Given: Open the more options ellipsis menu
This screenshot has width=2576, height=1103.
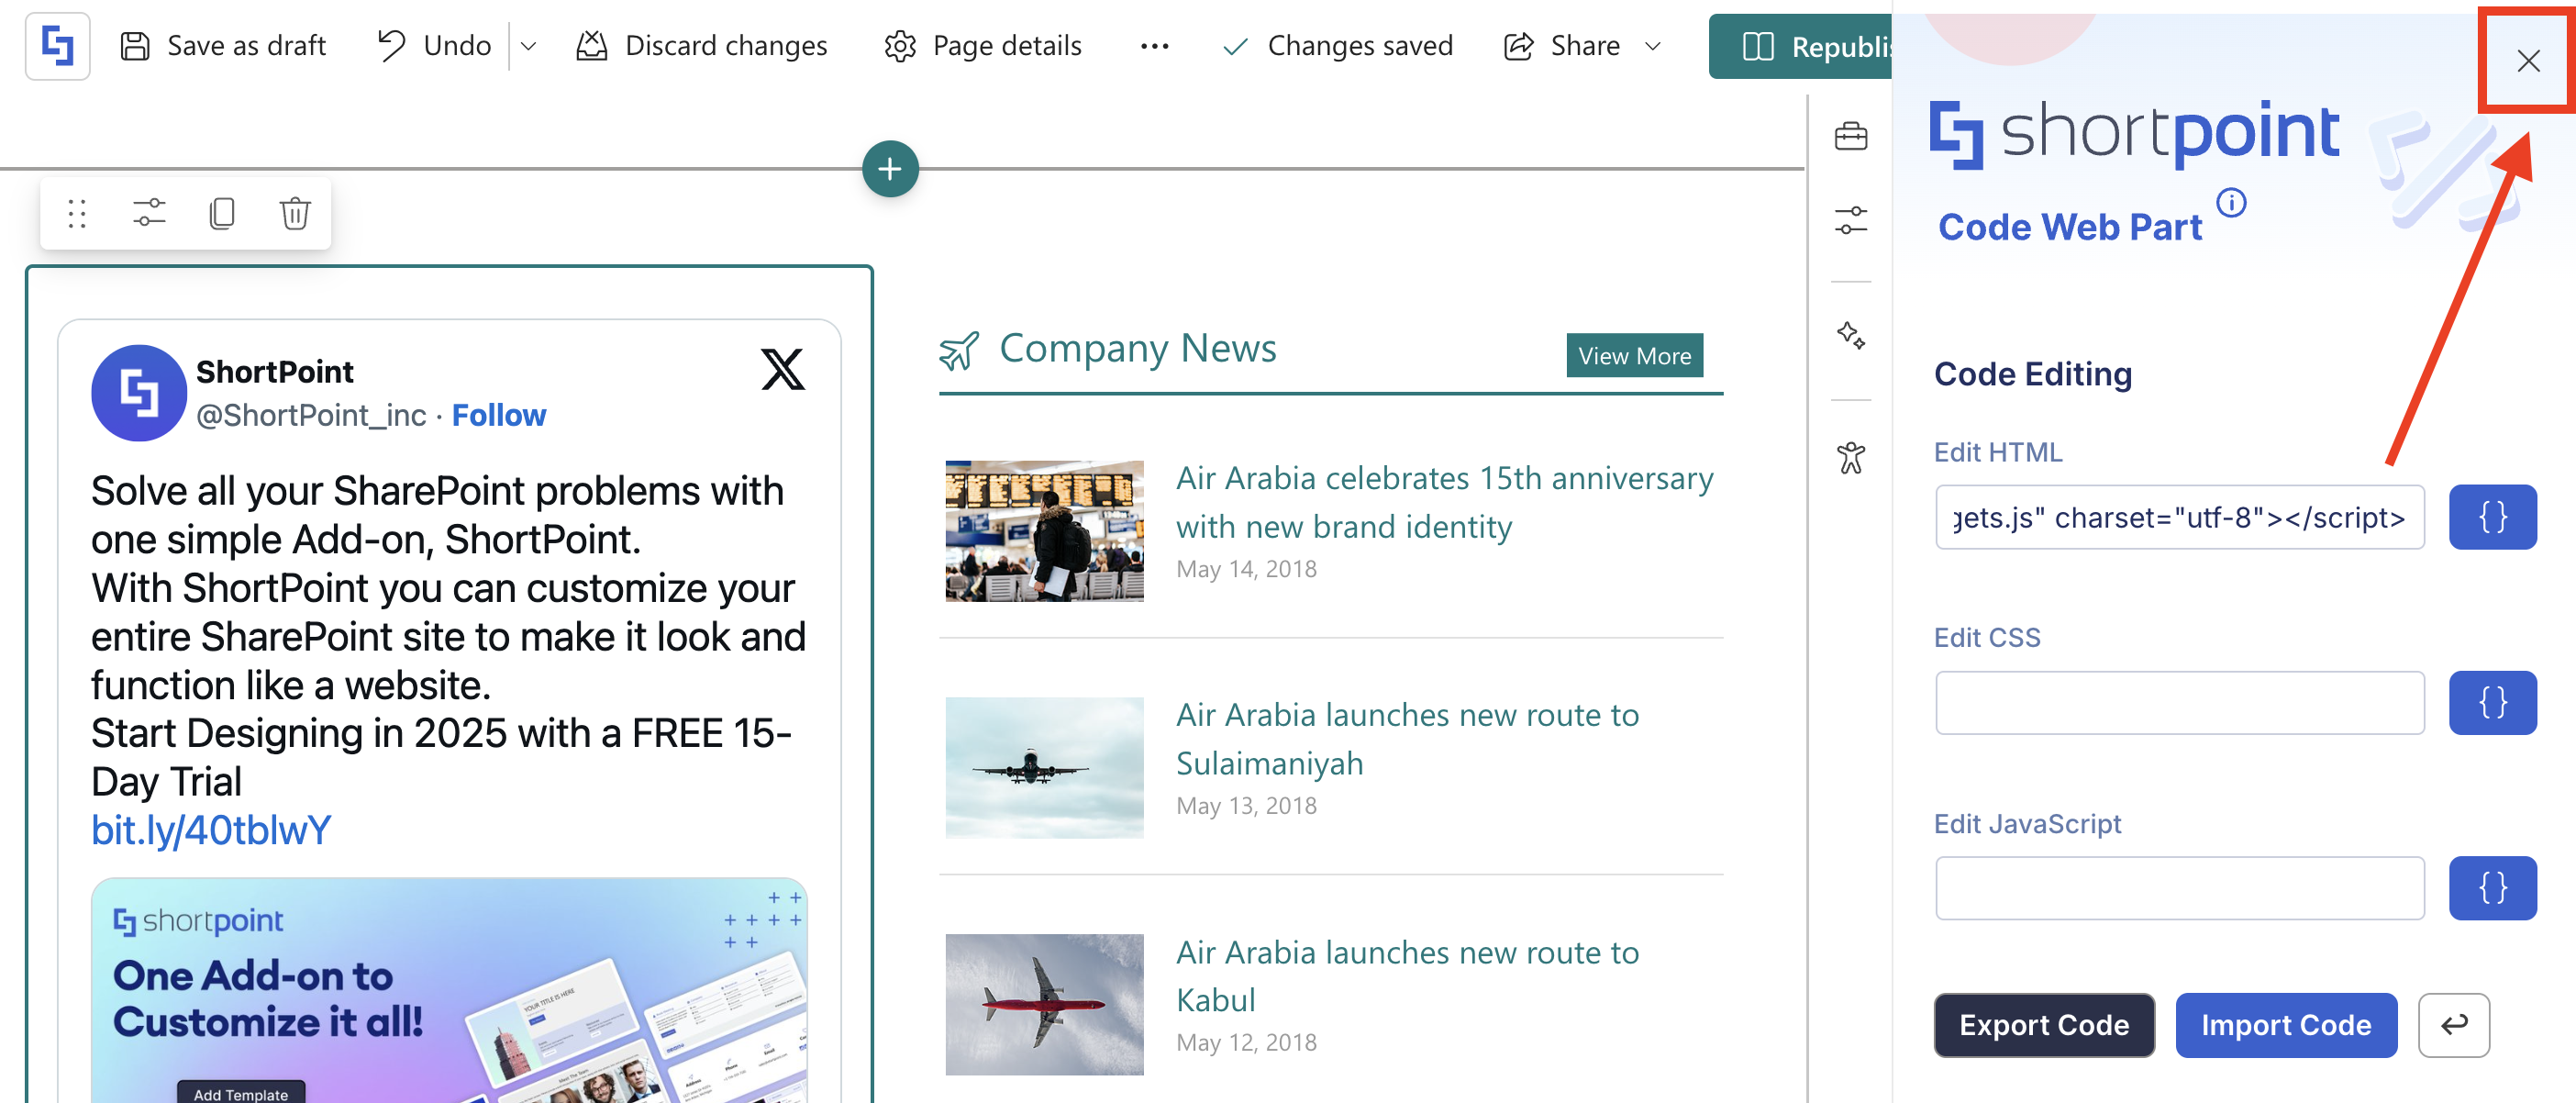Looking at the screenshot, I should pos(1154,46).
